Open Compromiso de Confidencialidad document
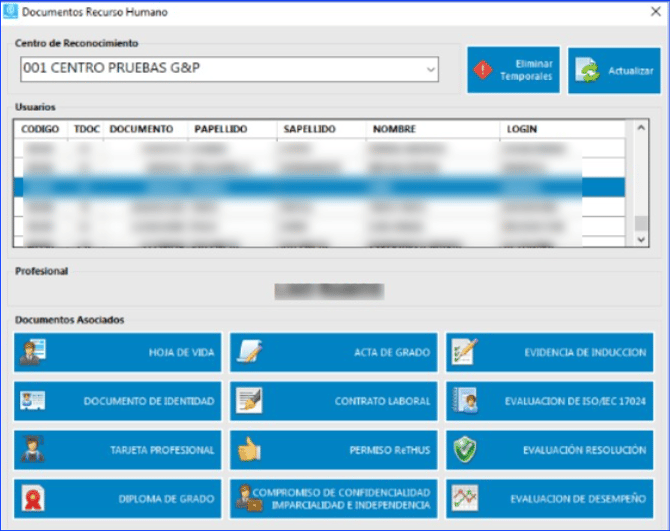Screen dimensions: 670x531 click(333, 498)
